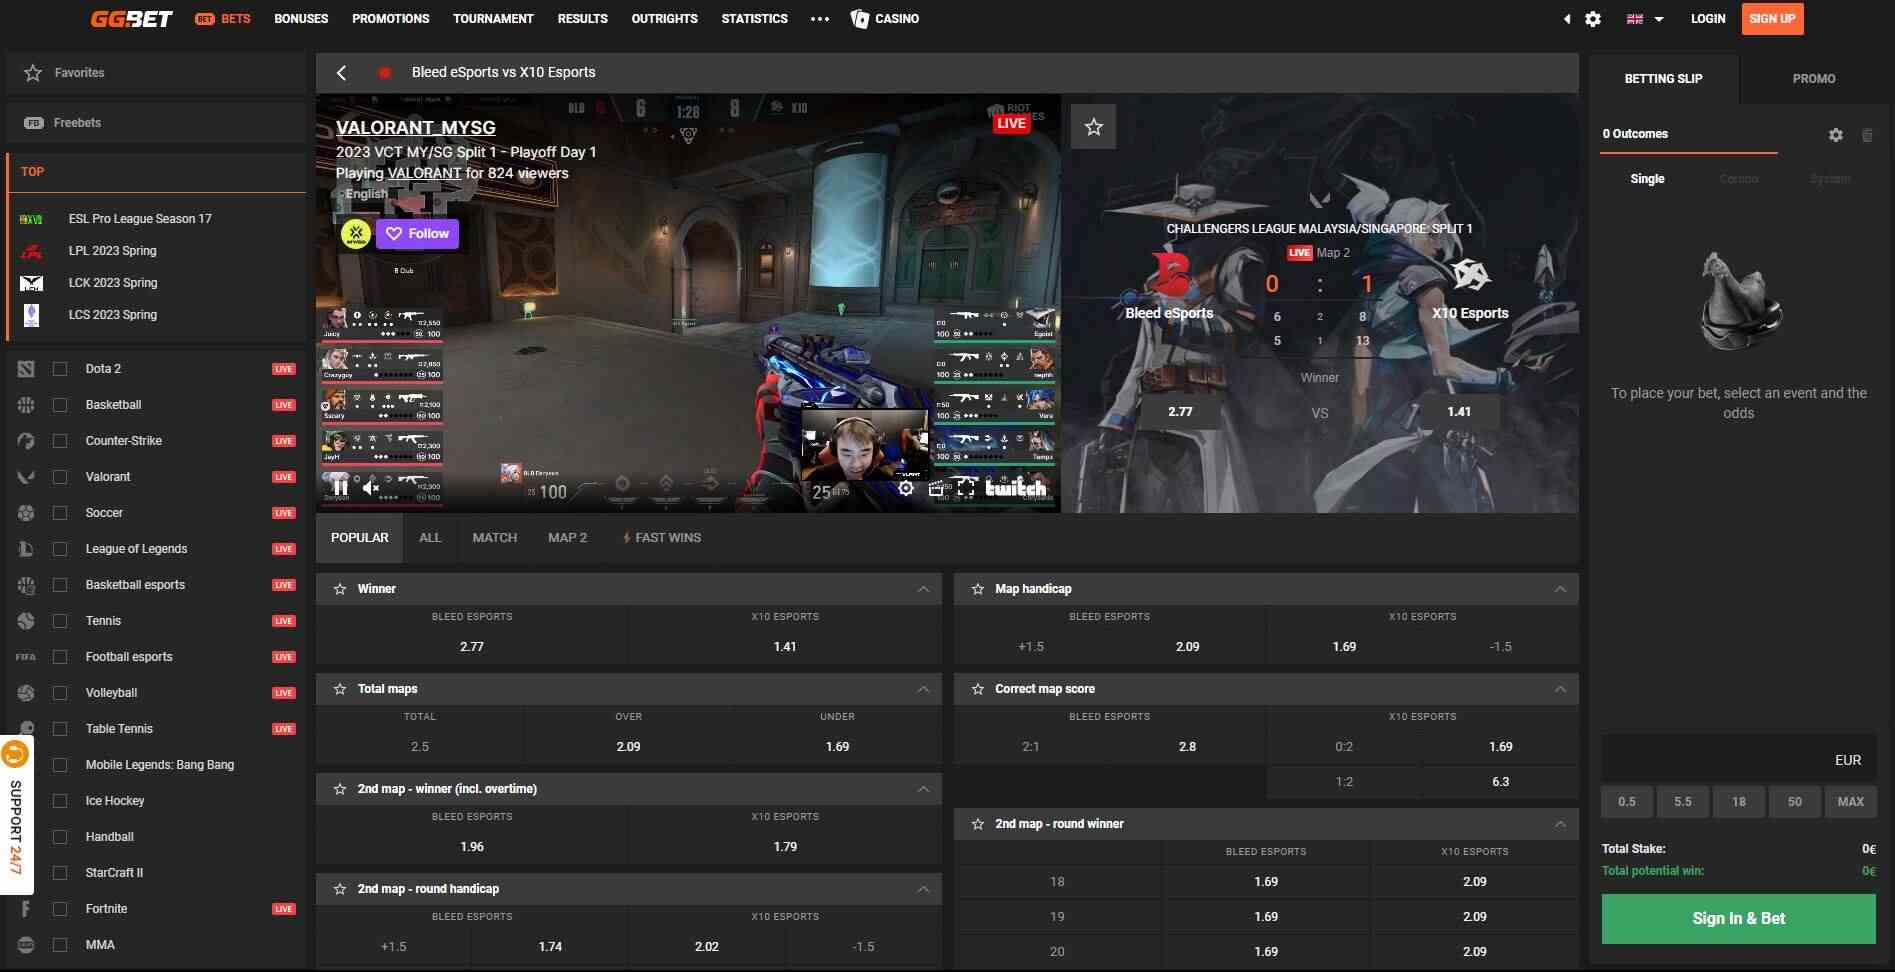Clear the betting slip with the trash icon
Image resolution: width=1895 pixels, height=972 pixels.
(x=1867, y=135)
